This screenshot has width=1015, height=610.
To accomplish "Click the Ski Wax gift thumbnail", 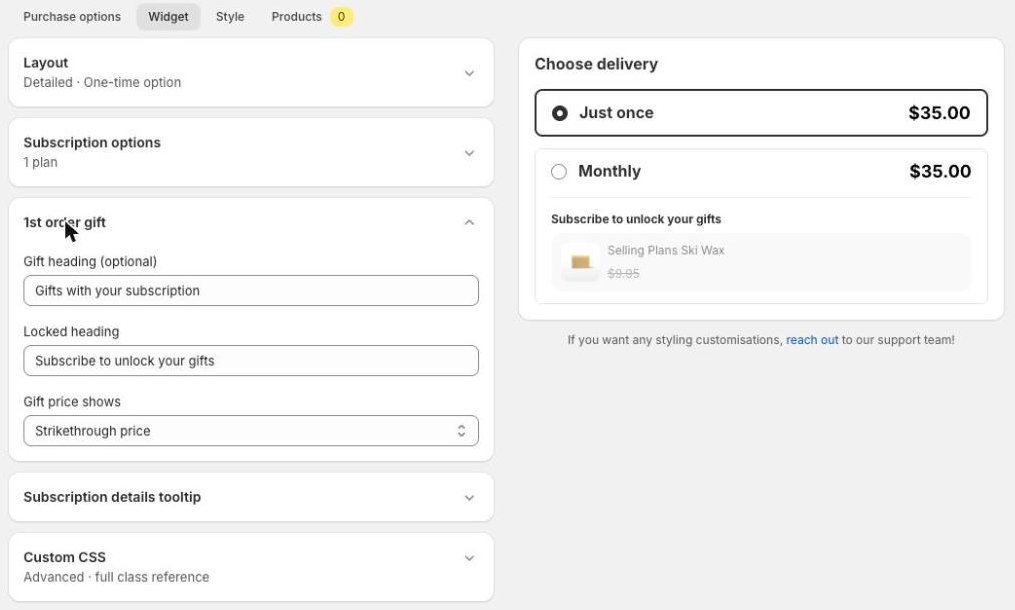I will [x=581, y=262].
